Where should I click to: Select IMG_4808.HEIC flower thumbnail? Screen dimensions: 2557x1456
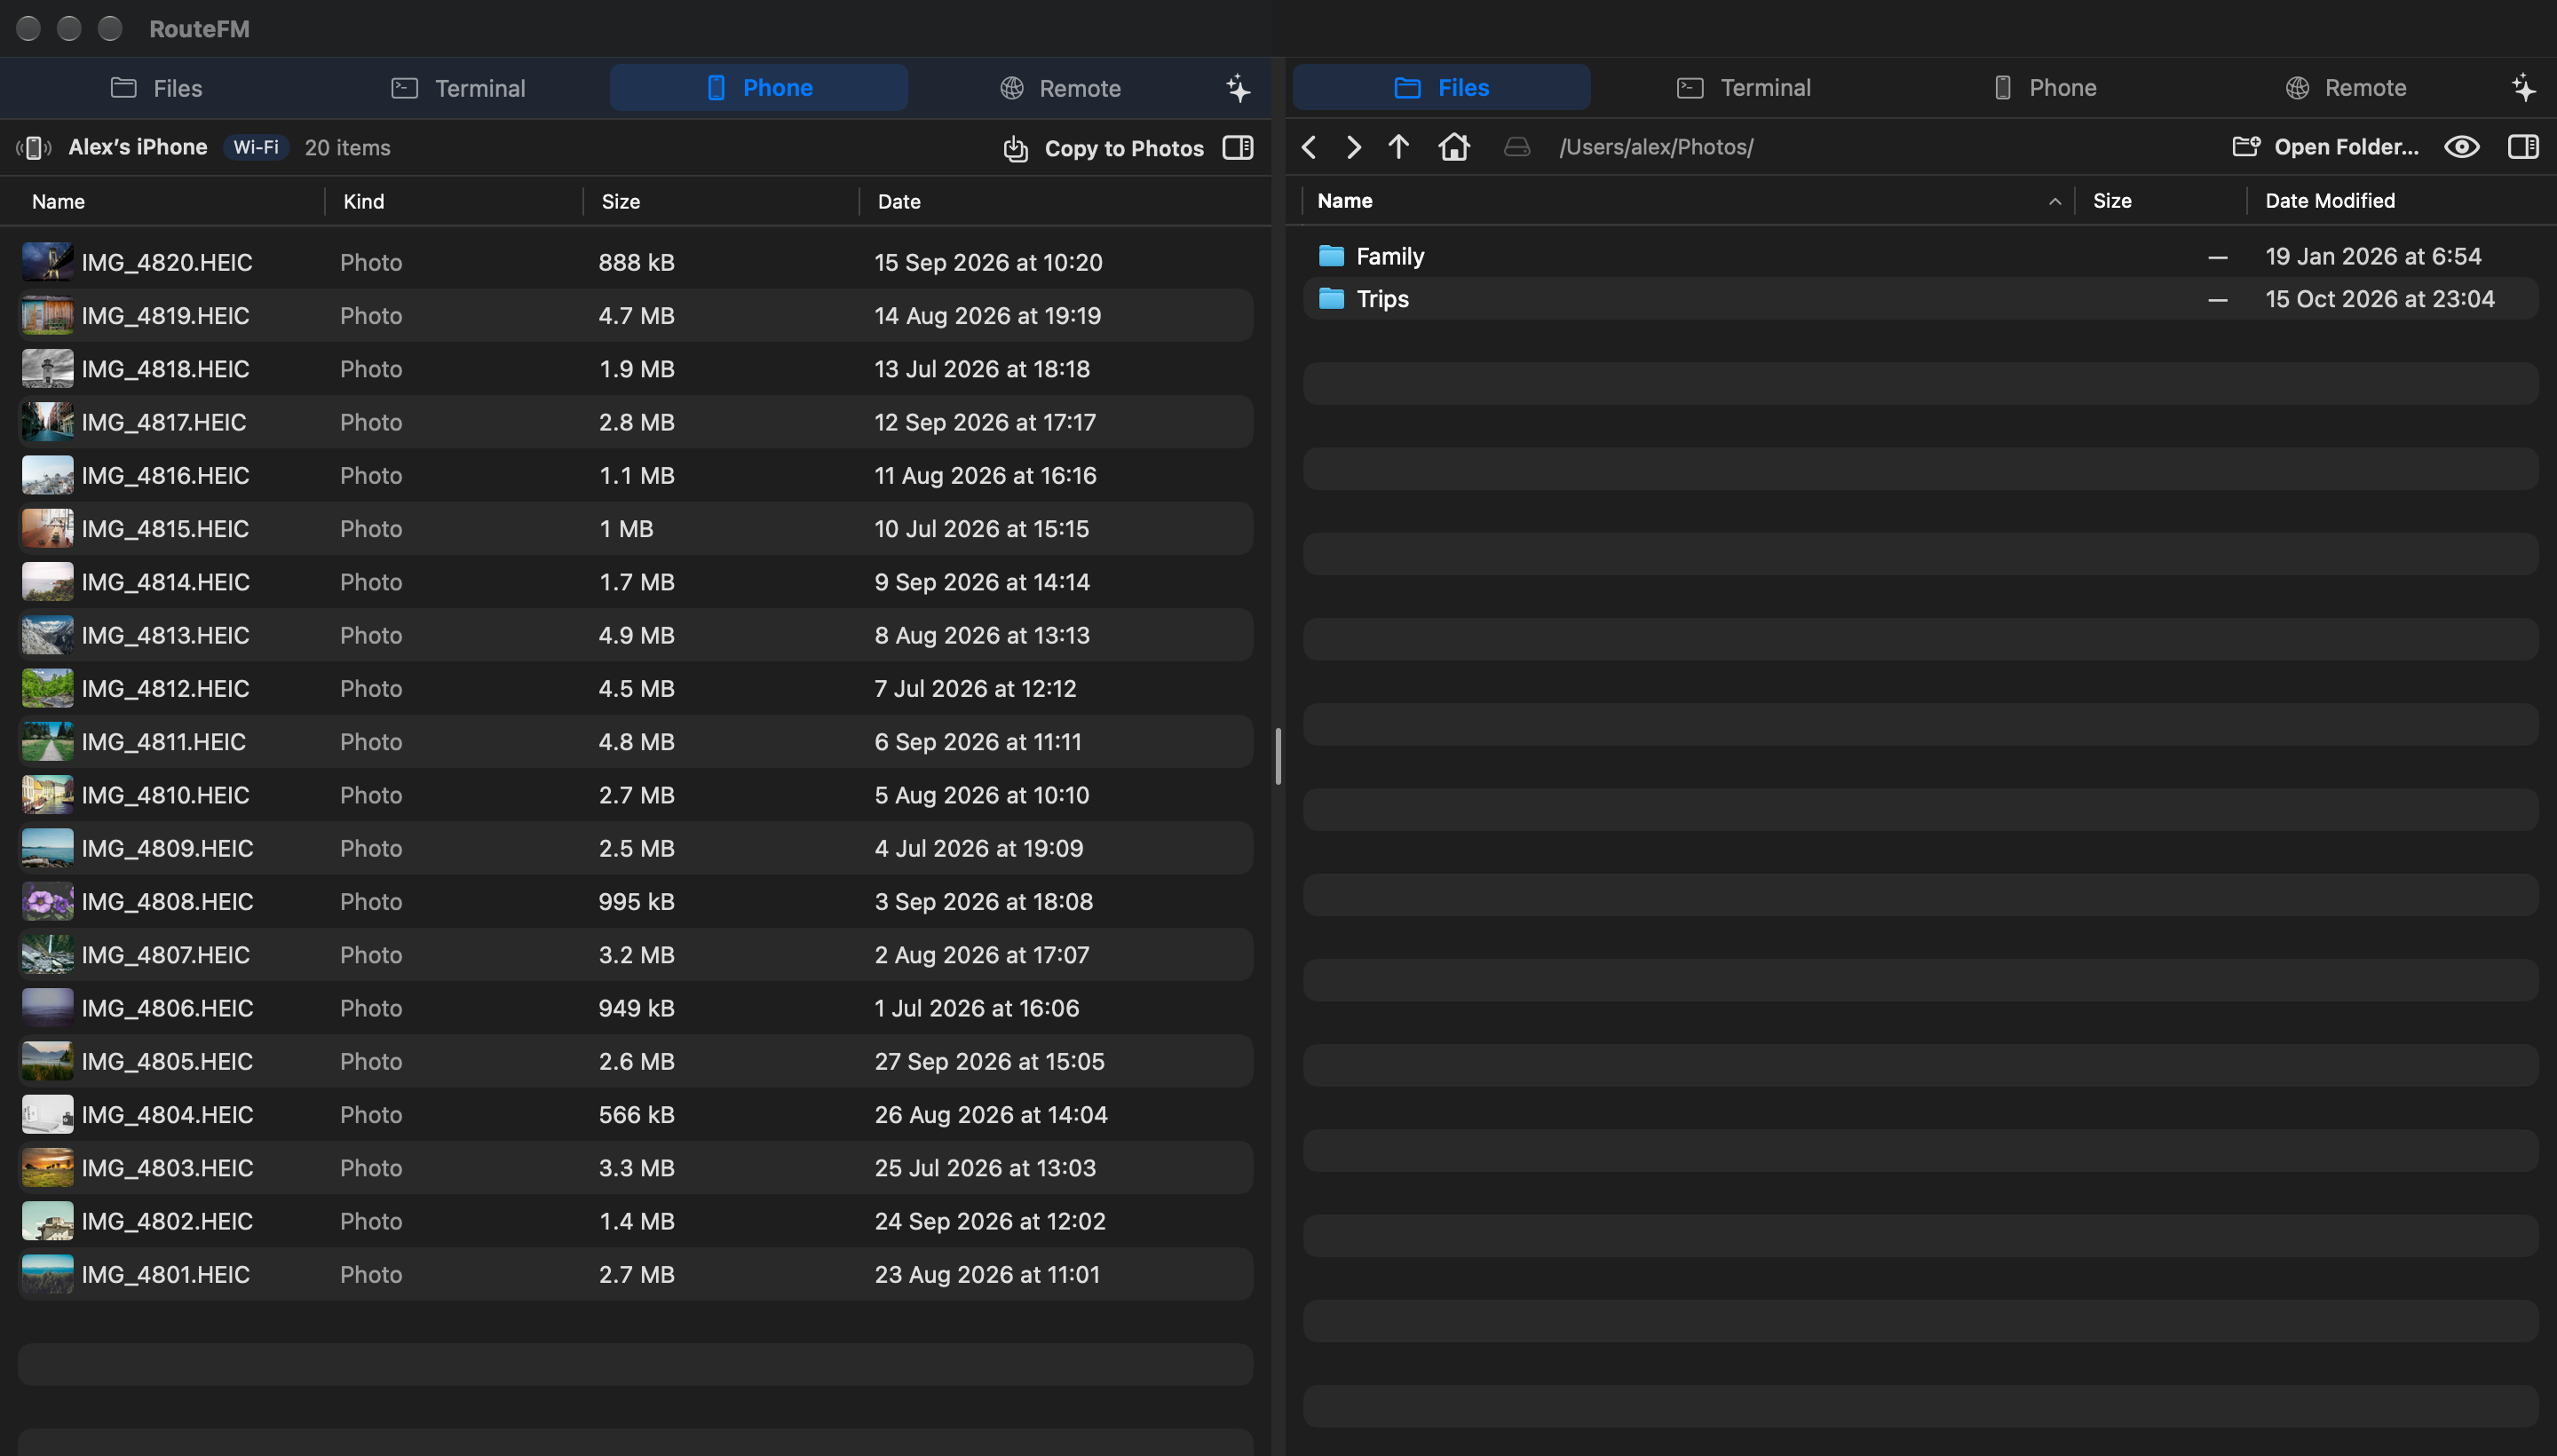pos(47,901)
